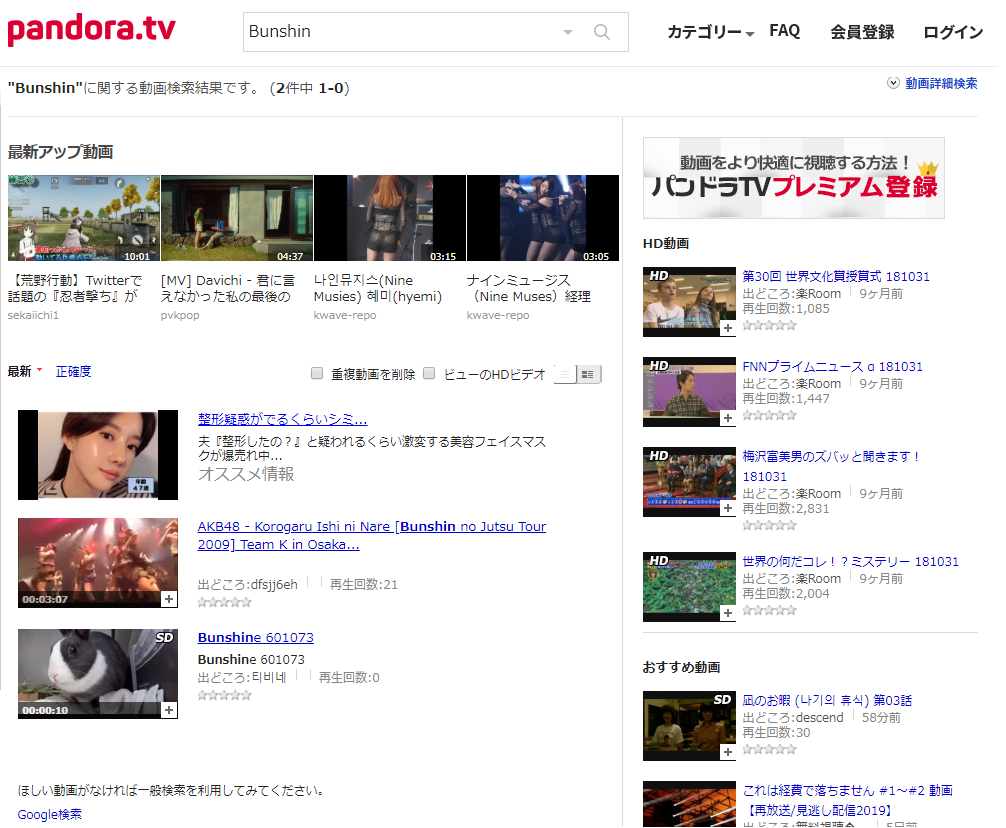The height and width of the screenshot is (828, 1006).
Task: Go to 会員登録 sign-up
Action: coord(862,31)
